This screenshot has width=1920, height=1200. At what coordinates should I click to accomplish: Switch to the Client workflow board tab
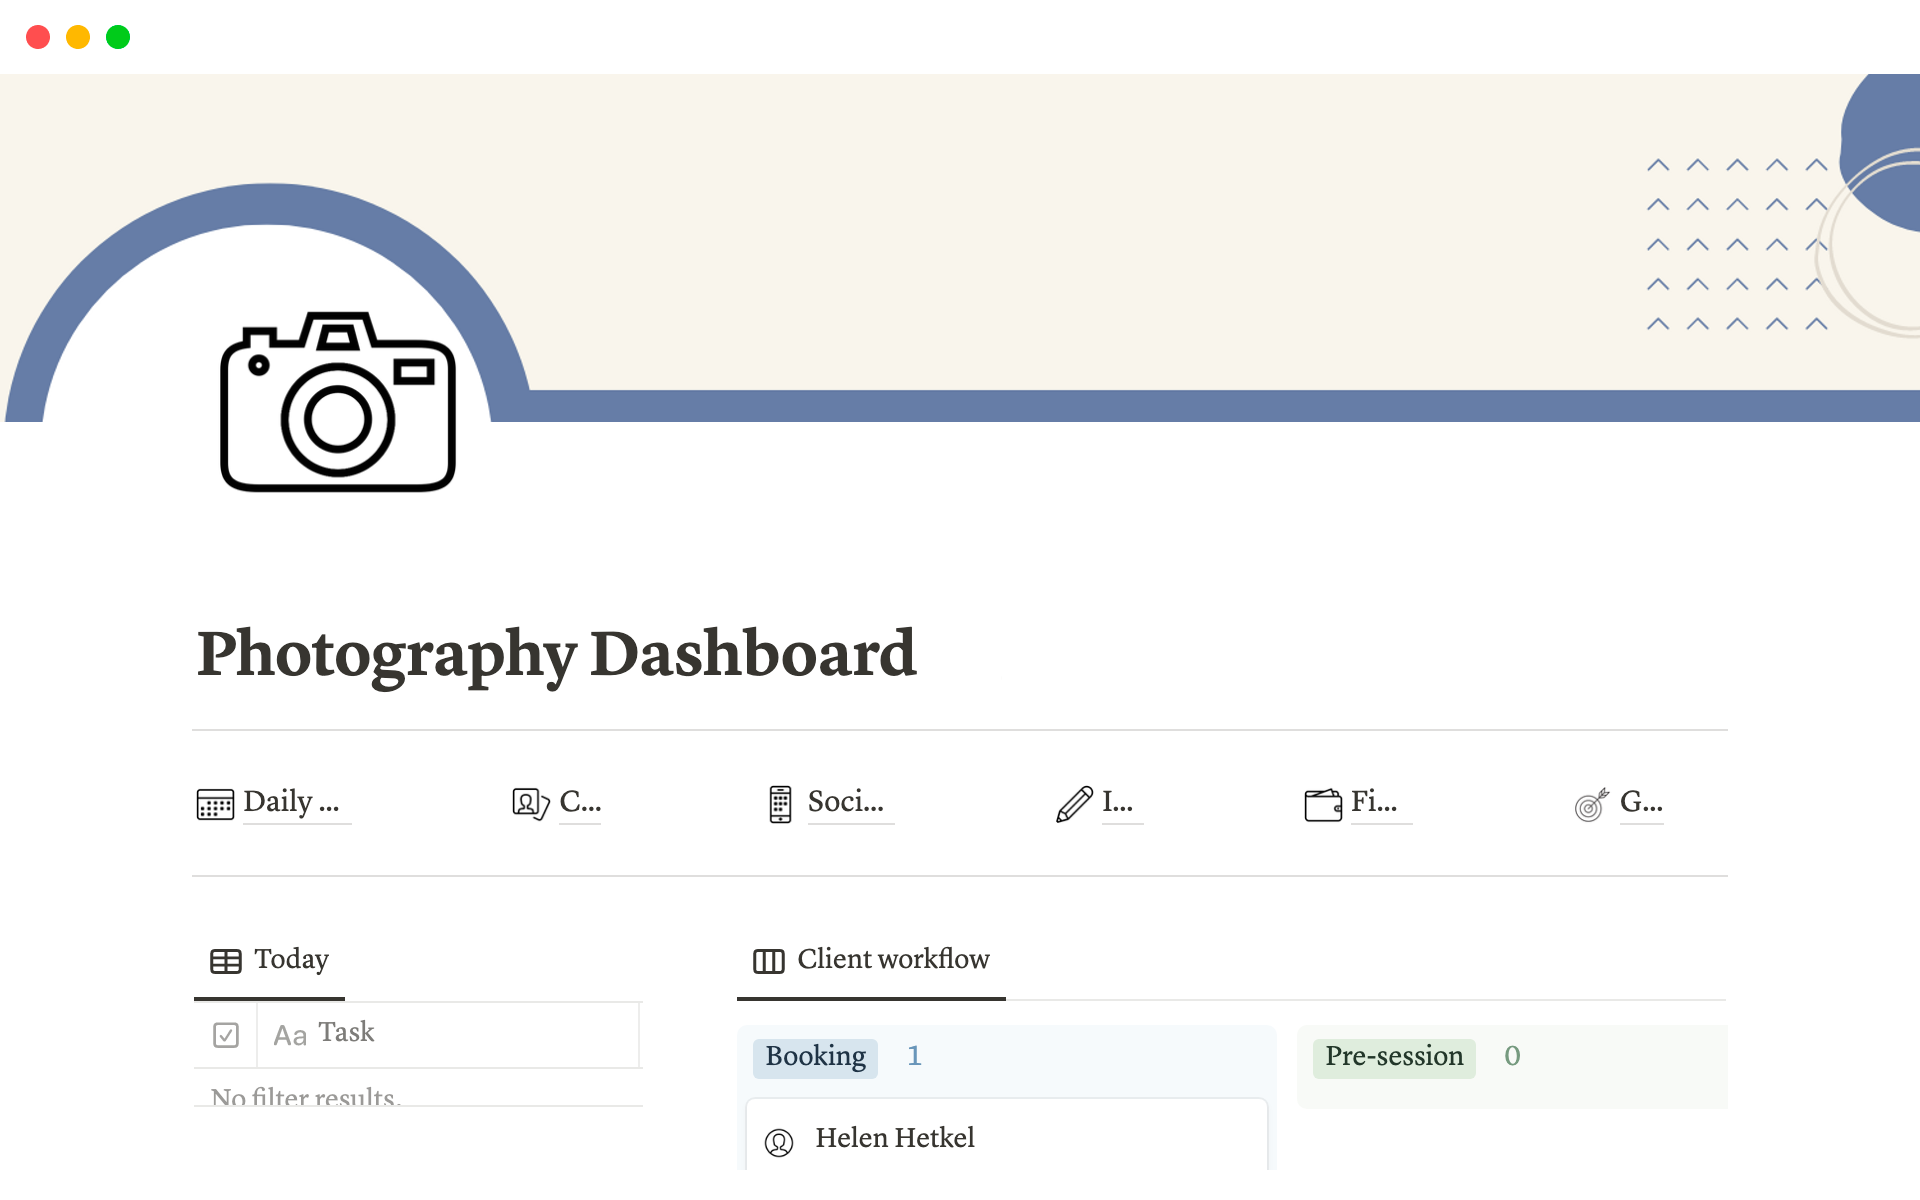pyautogui.click(x=871, y=960)
